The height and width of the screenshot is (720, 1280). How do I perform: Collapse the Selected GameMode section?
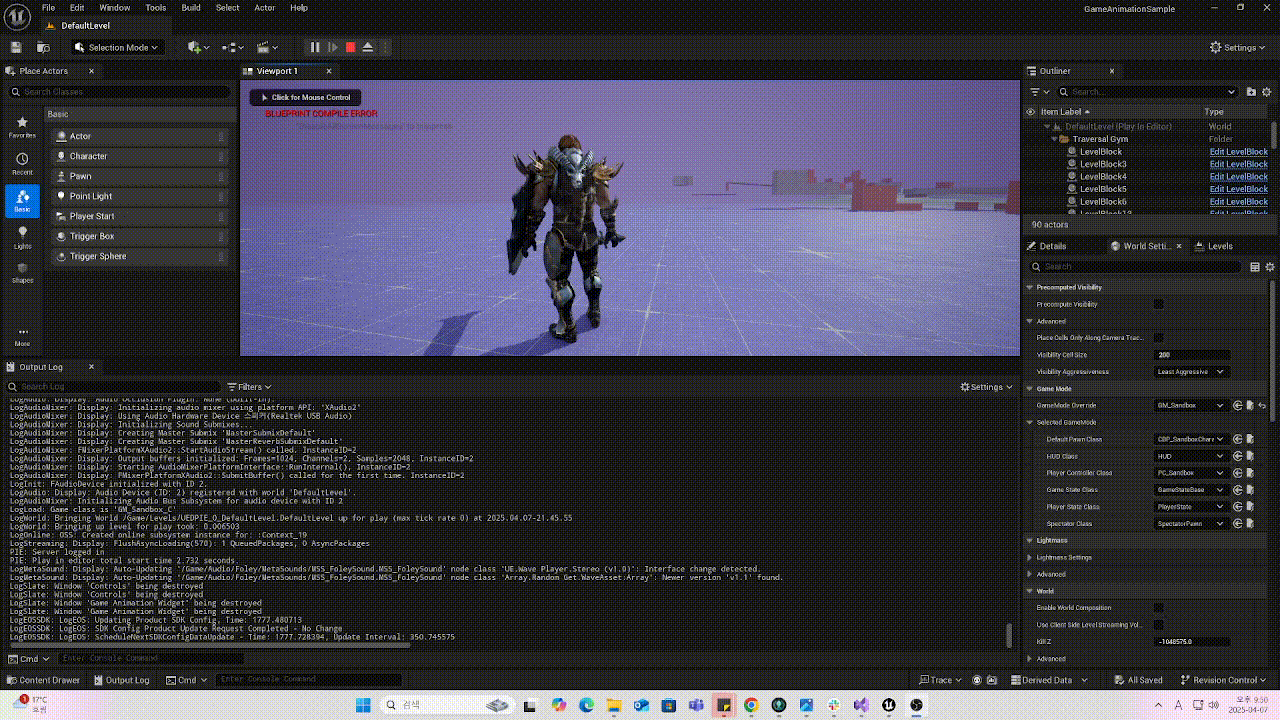pyautogui.click(x=1031, y=422)
